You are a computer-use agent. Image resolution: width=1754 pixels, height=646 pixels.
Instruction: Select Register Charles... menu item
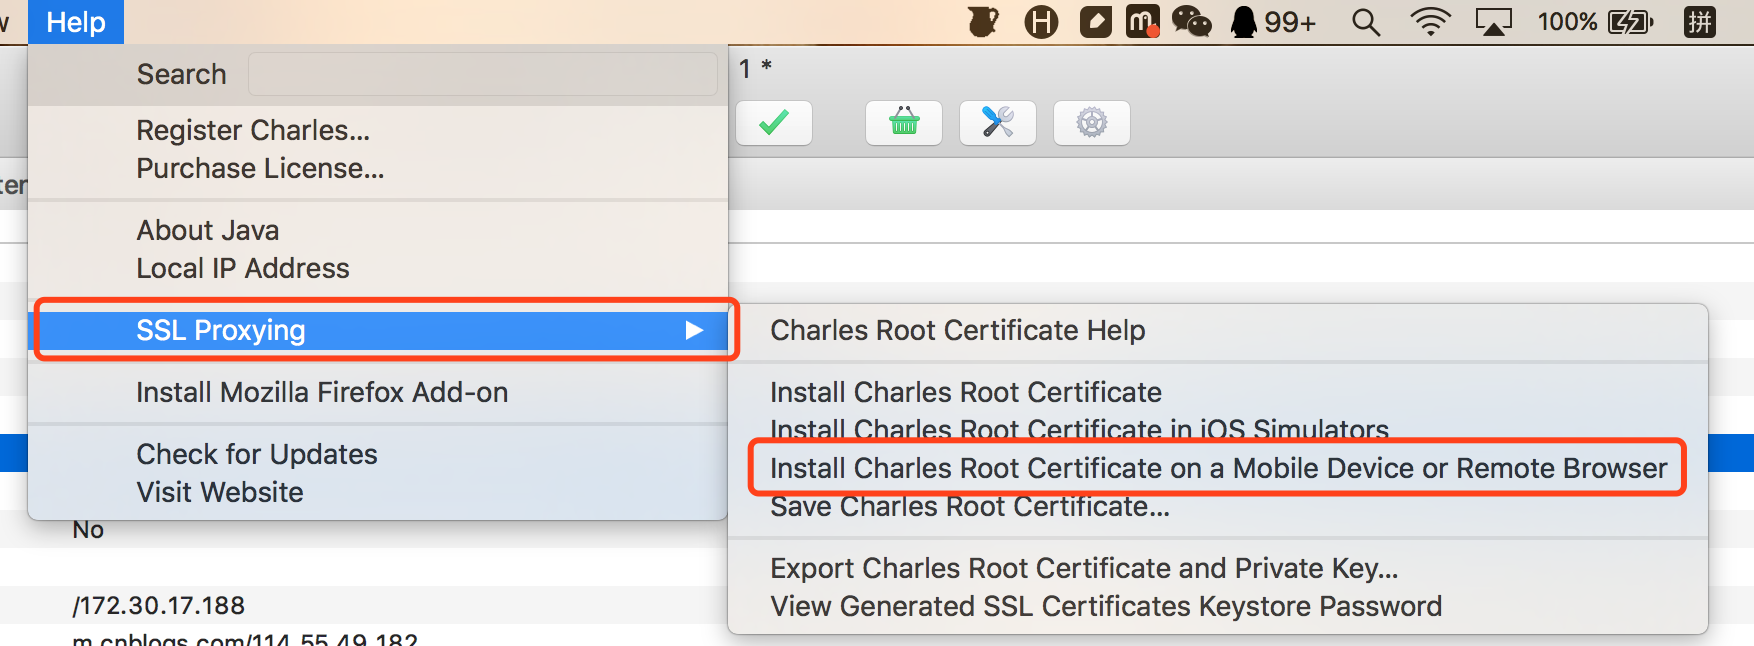tap(378, 130)
